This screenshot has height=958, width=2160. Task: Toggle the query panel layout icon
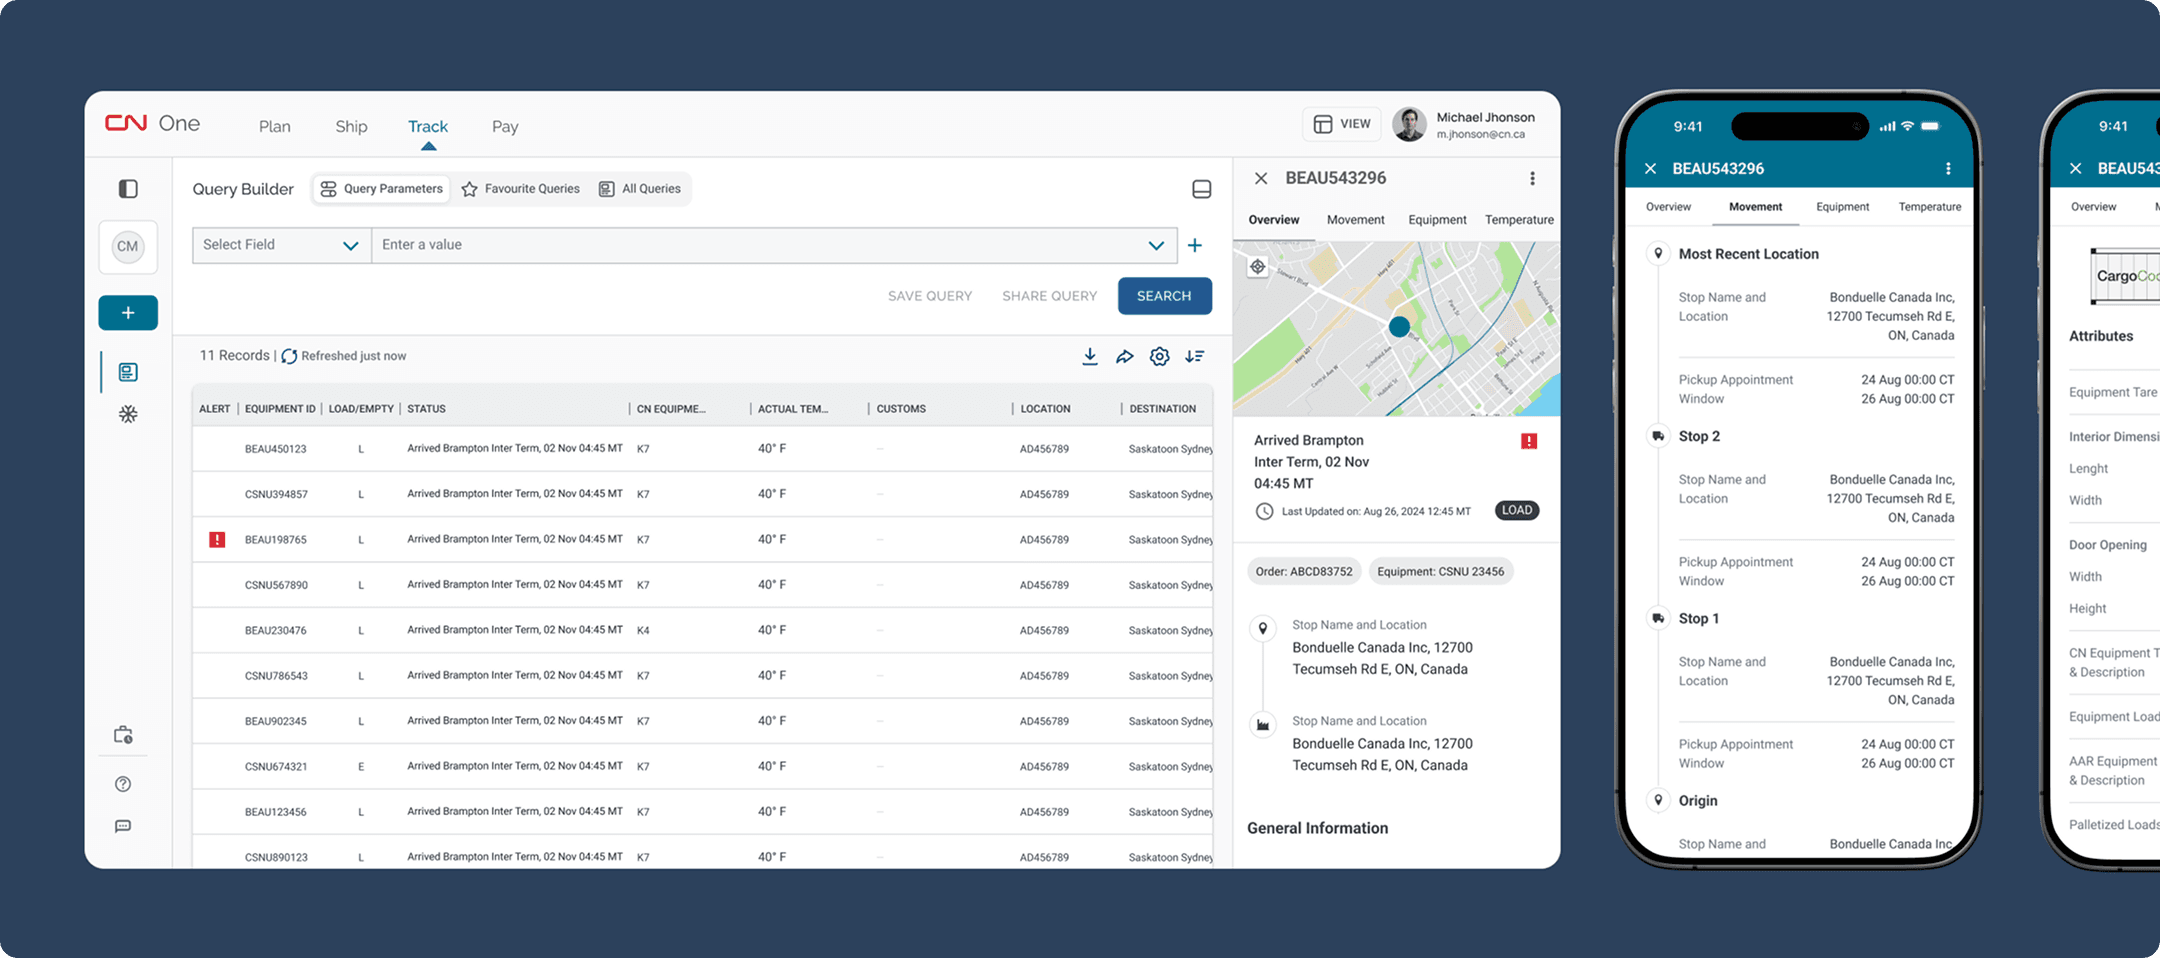click(1202, 189)
